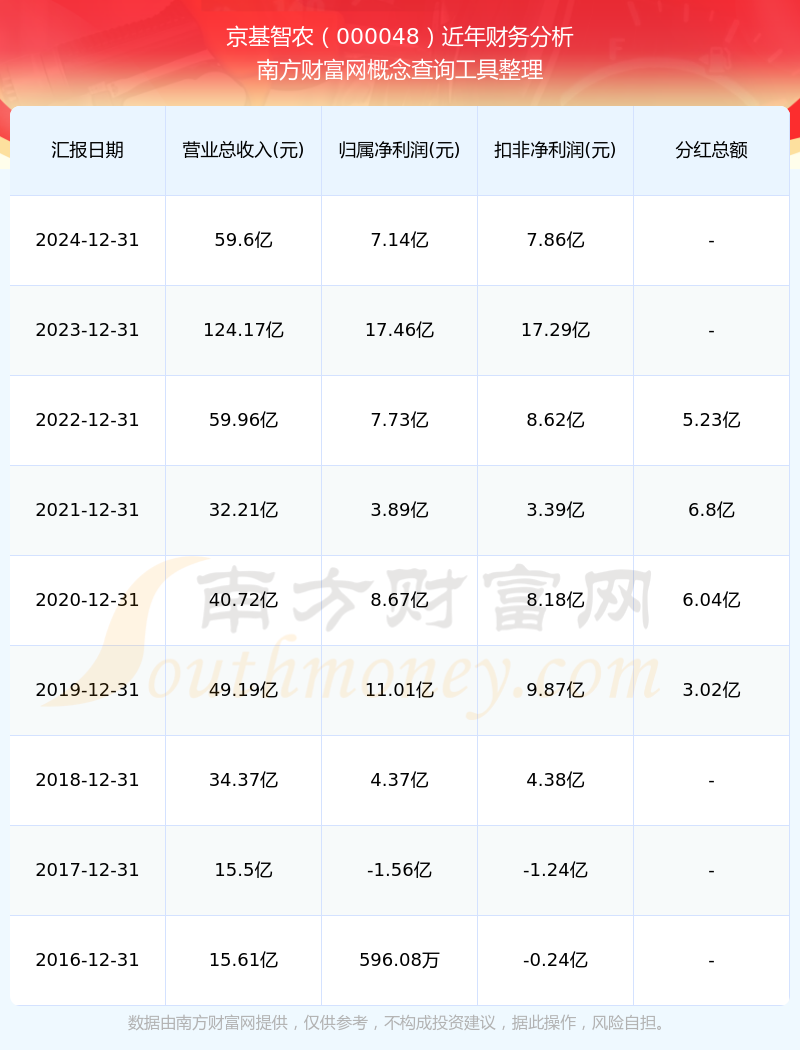Select the 归属净利润(元) column header
Image resolution: width=800 pixels, height=1050 pixels.
[400, 150]
